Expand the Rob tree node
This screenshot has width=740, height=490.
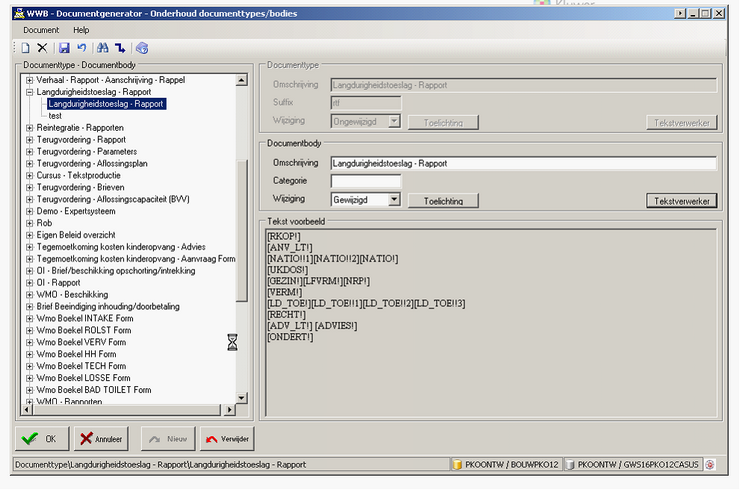pos(29,223)
